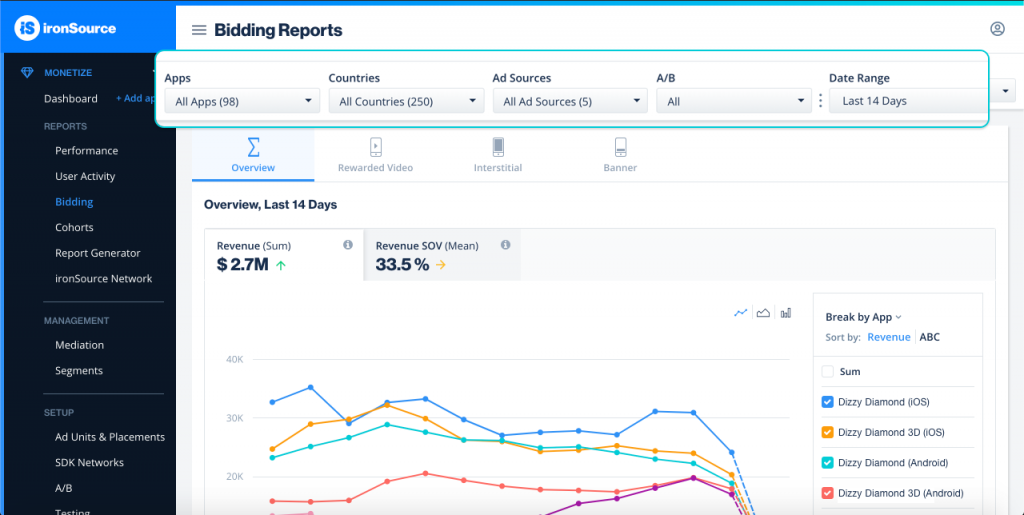Click the Monetize diamond icon
The image size is (1024, 515).
[27, 72]
